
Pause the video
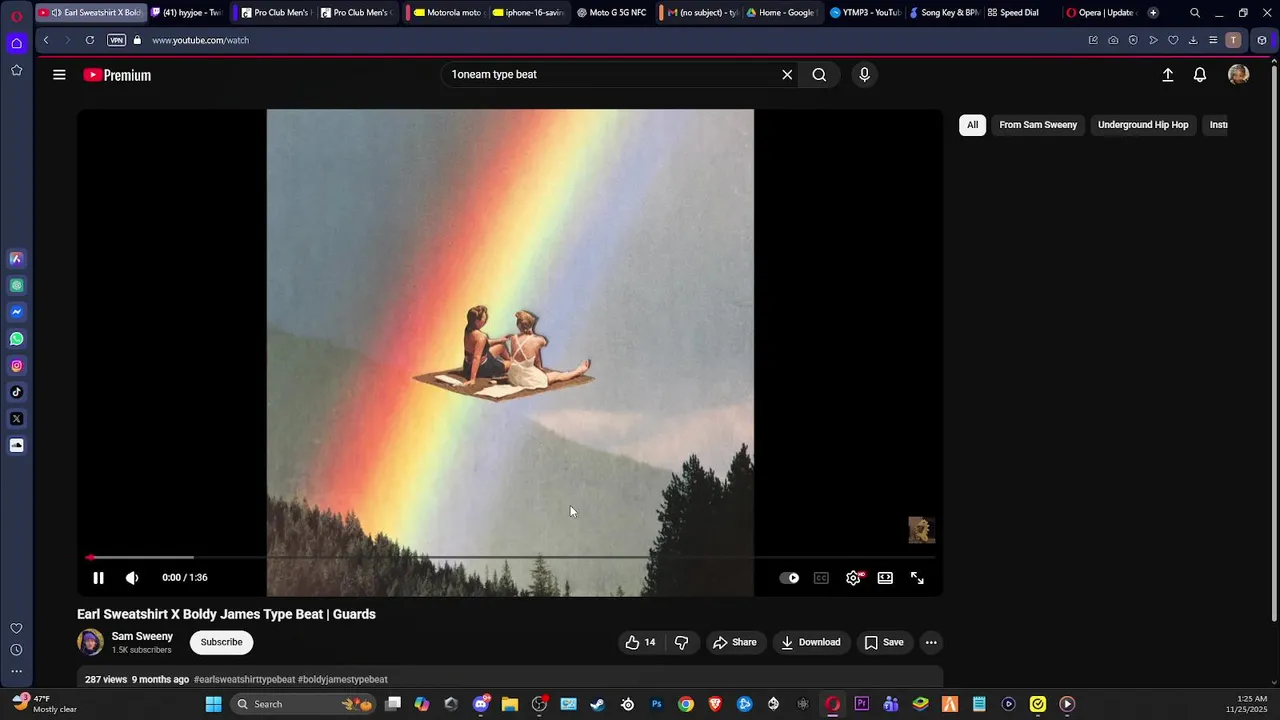click(98, 578)
